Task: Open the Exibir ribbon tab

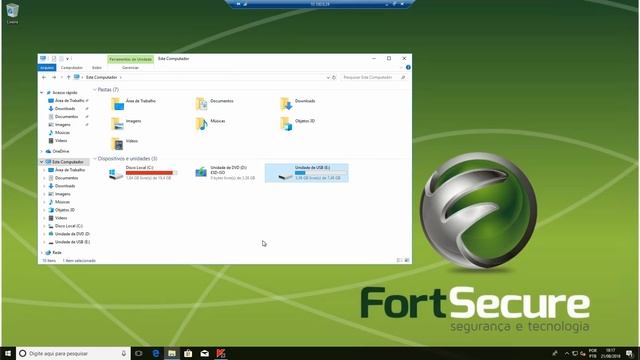Action: (x=97, y=68)
